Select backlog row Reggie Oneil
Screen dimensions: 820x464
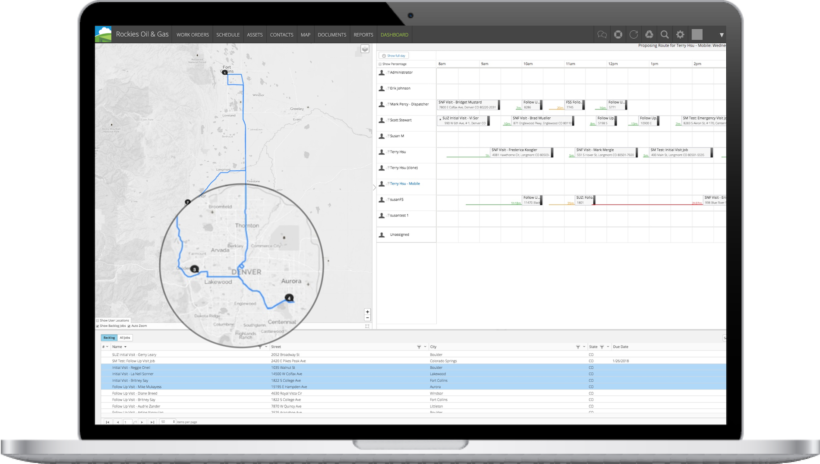413,368
